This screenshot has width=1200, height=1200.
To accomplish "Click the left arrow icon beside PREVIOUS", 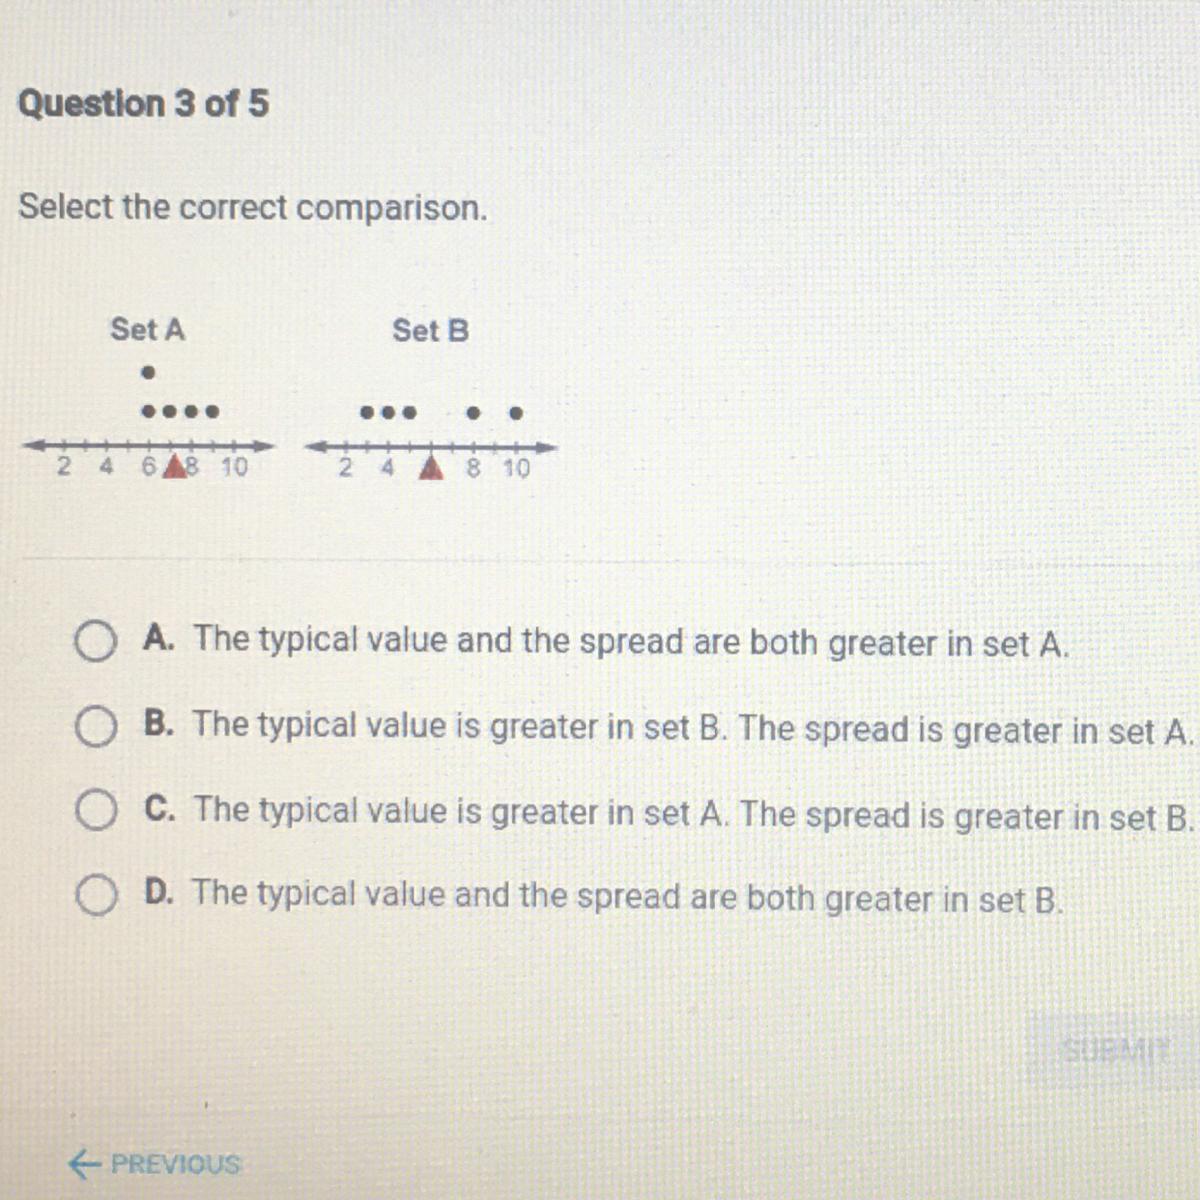I will tap(84, 1163).
